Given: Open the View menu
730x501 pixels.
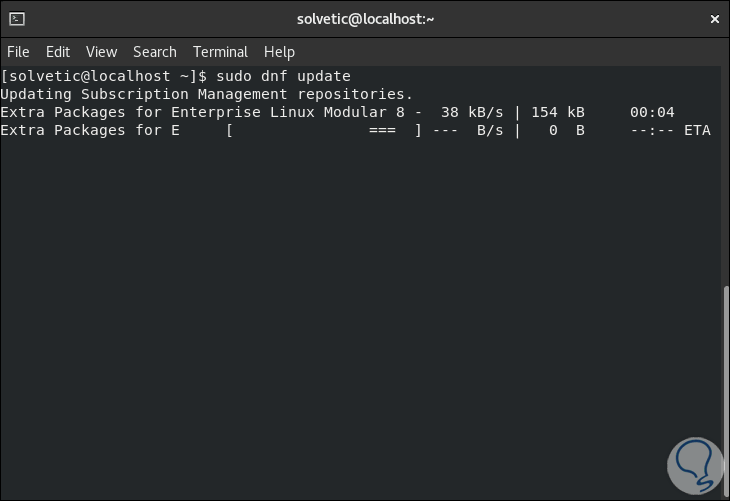Looking at the screenshot, I should (101, 52).
